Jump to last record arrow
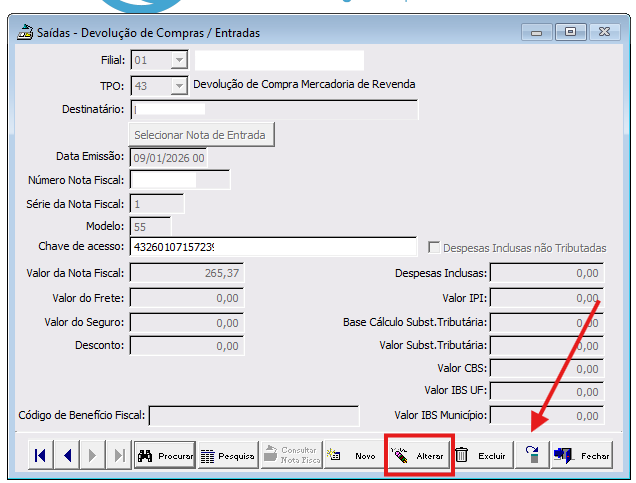 (x=119, y=455)
